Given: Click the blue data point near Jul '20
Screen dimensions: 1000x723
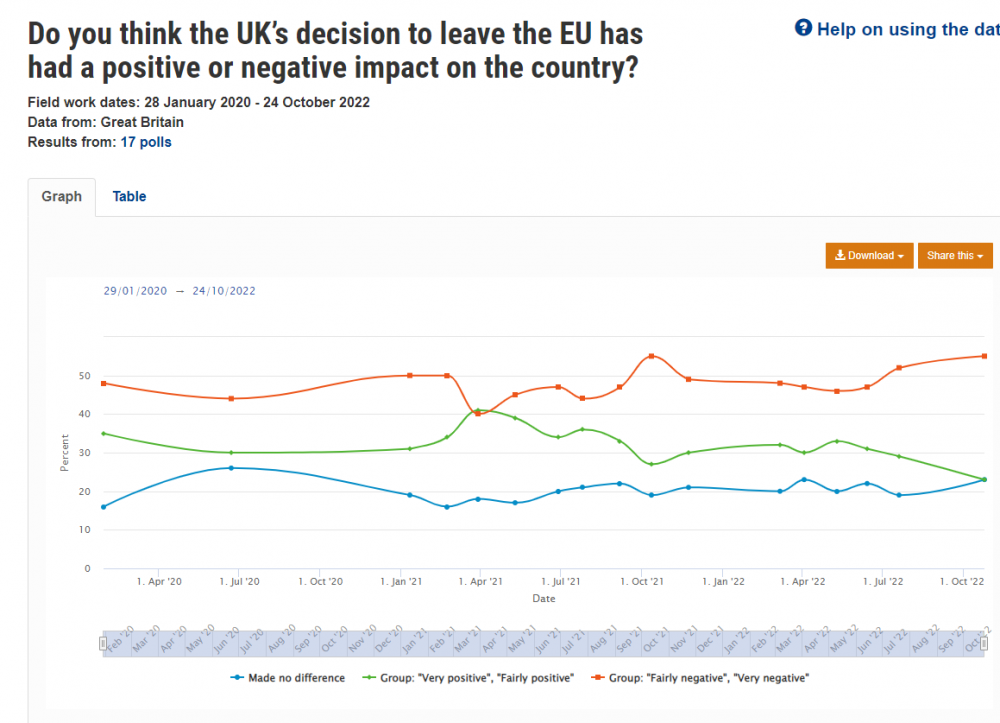Looking at the screenshot, I should (231, 468).
